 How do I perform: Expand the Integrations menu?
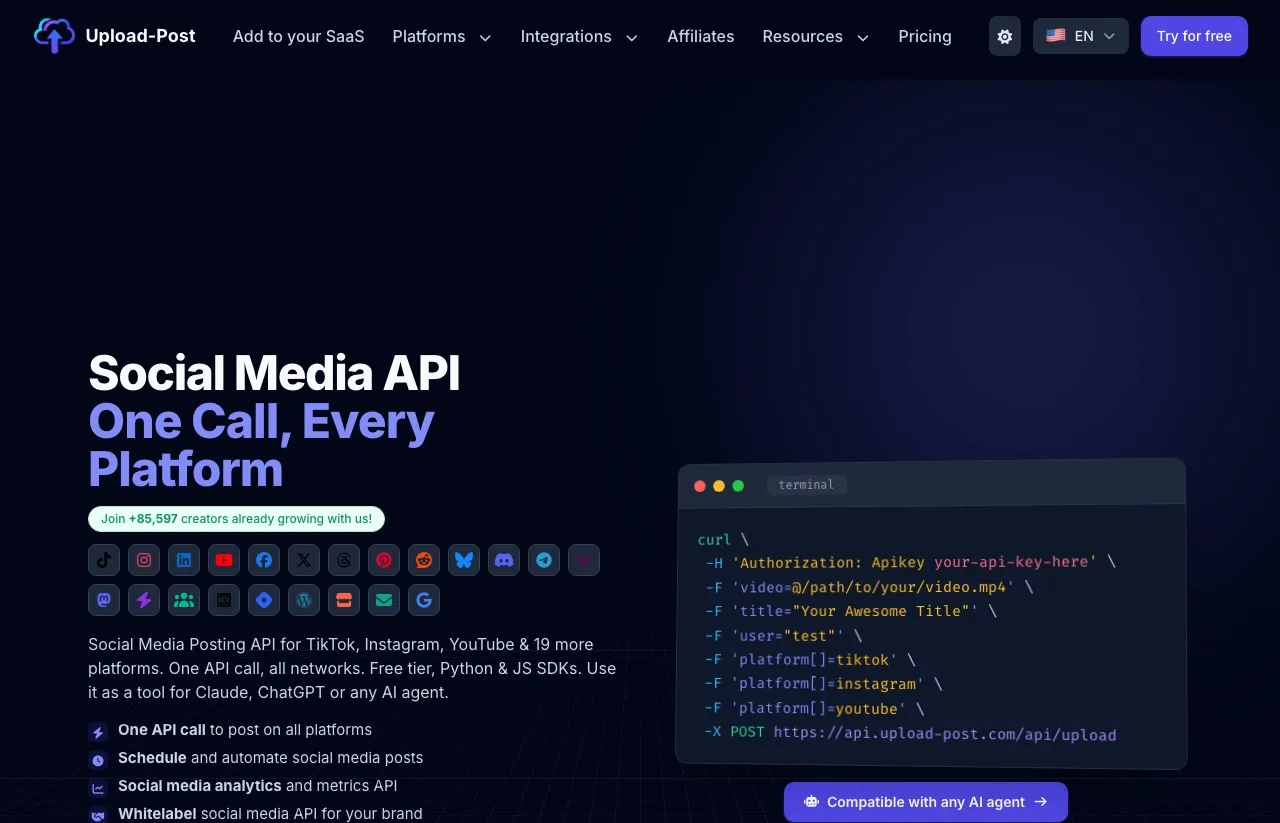[x=579, y=36]
